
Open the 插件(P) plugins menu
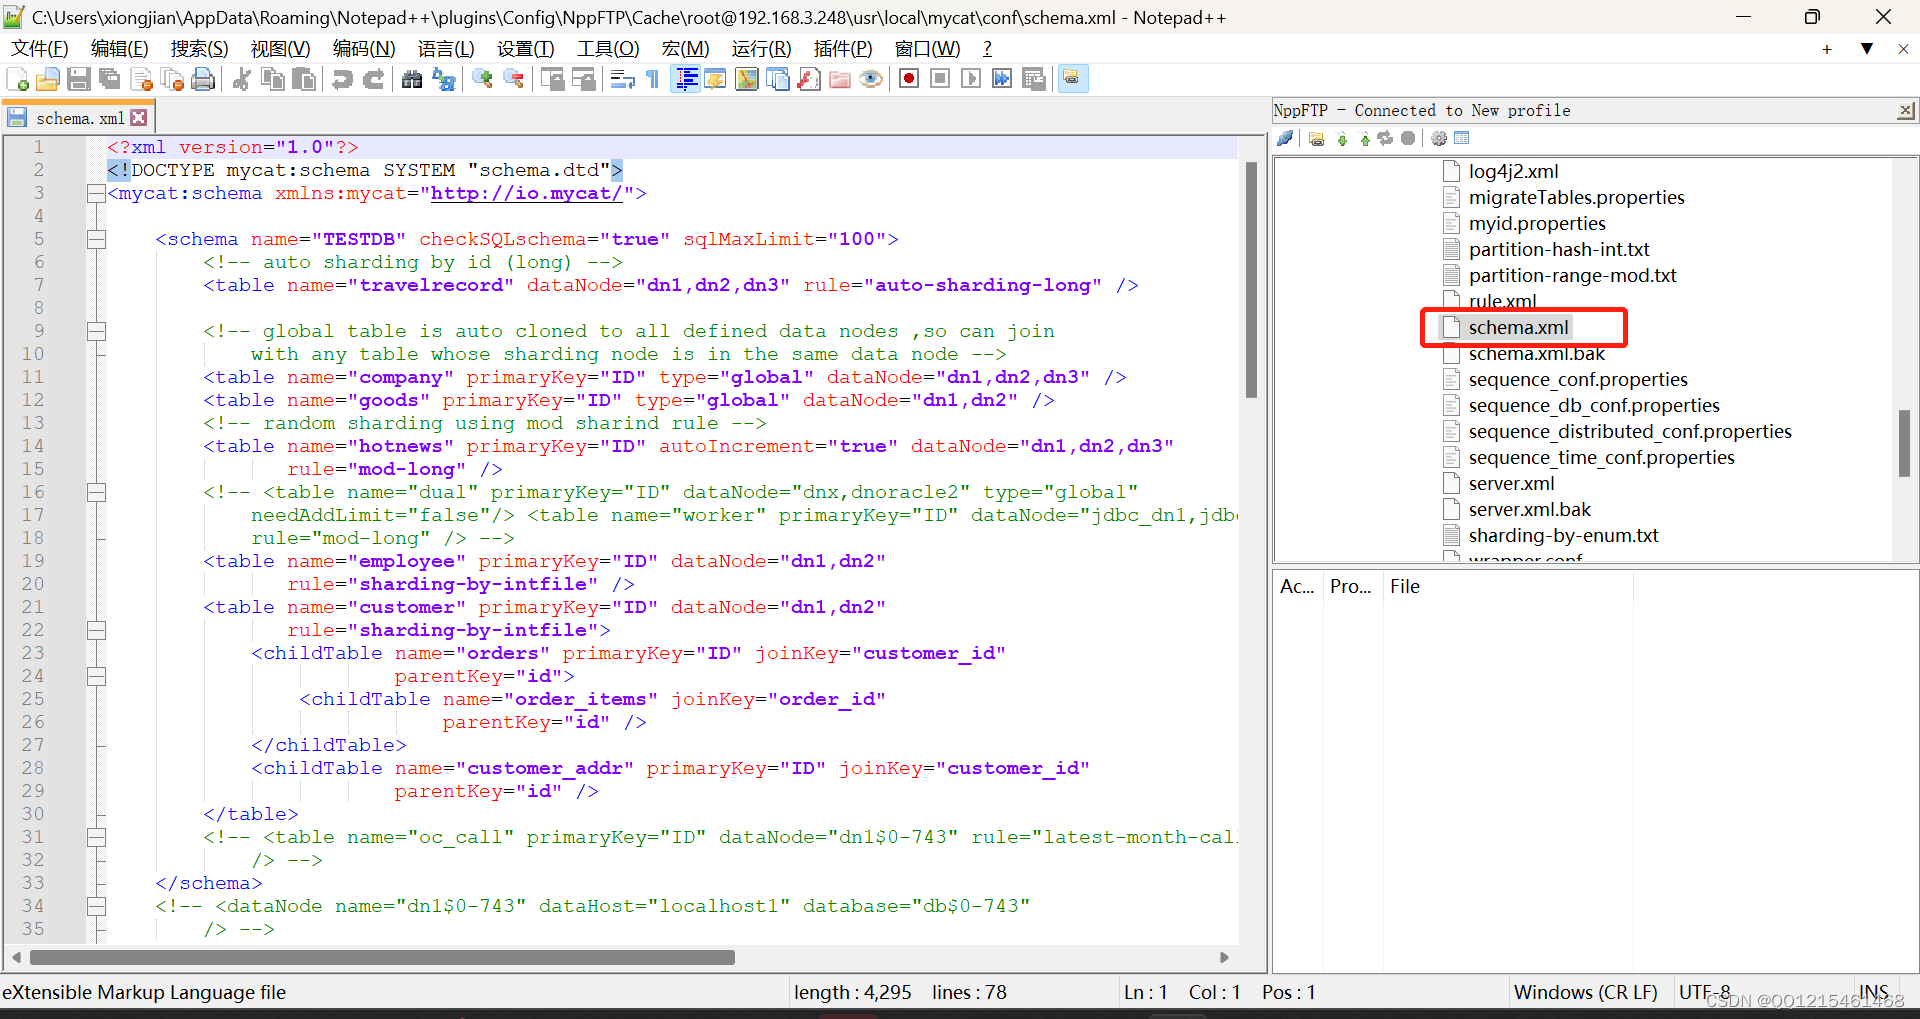point(843,49)
